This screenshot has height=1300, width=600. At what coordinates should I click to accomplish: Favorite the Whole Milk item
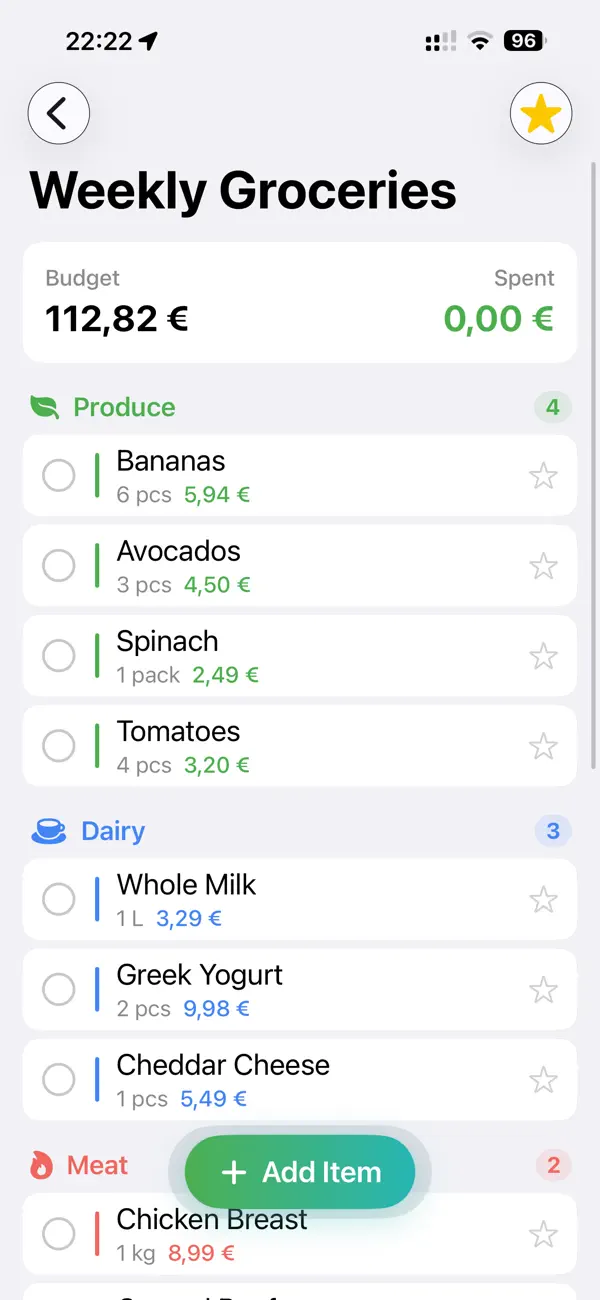tap(544, 899)
